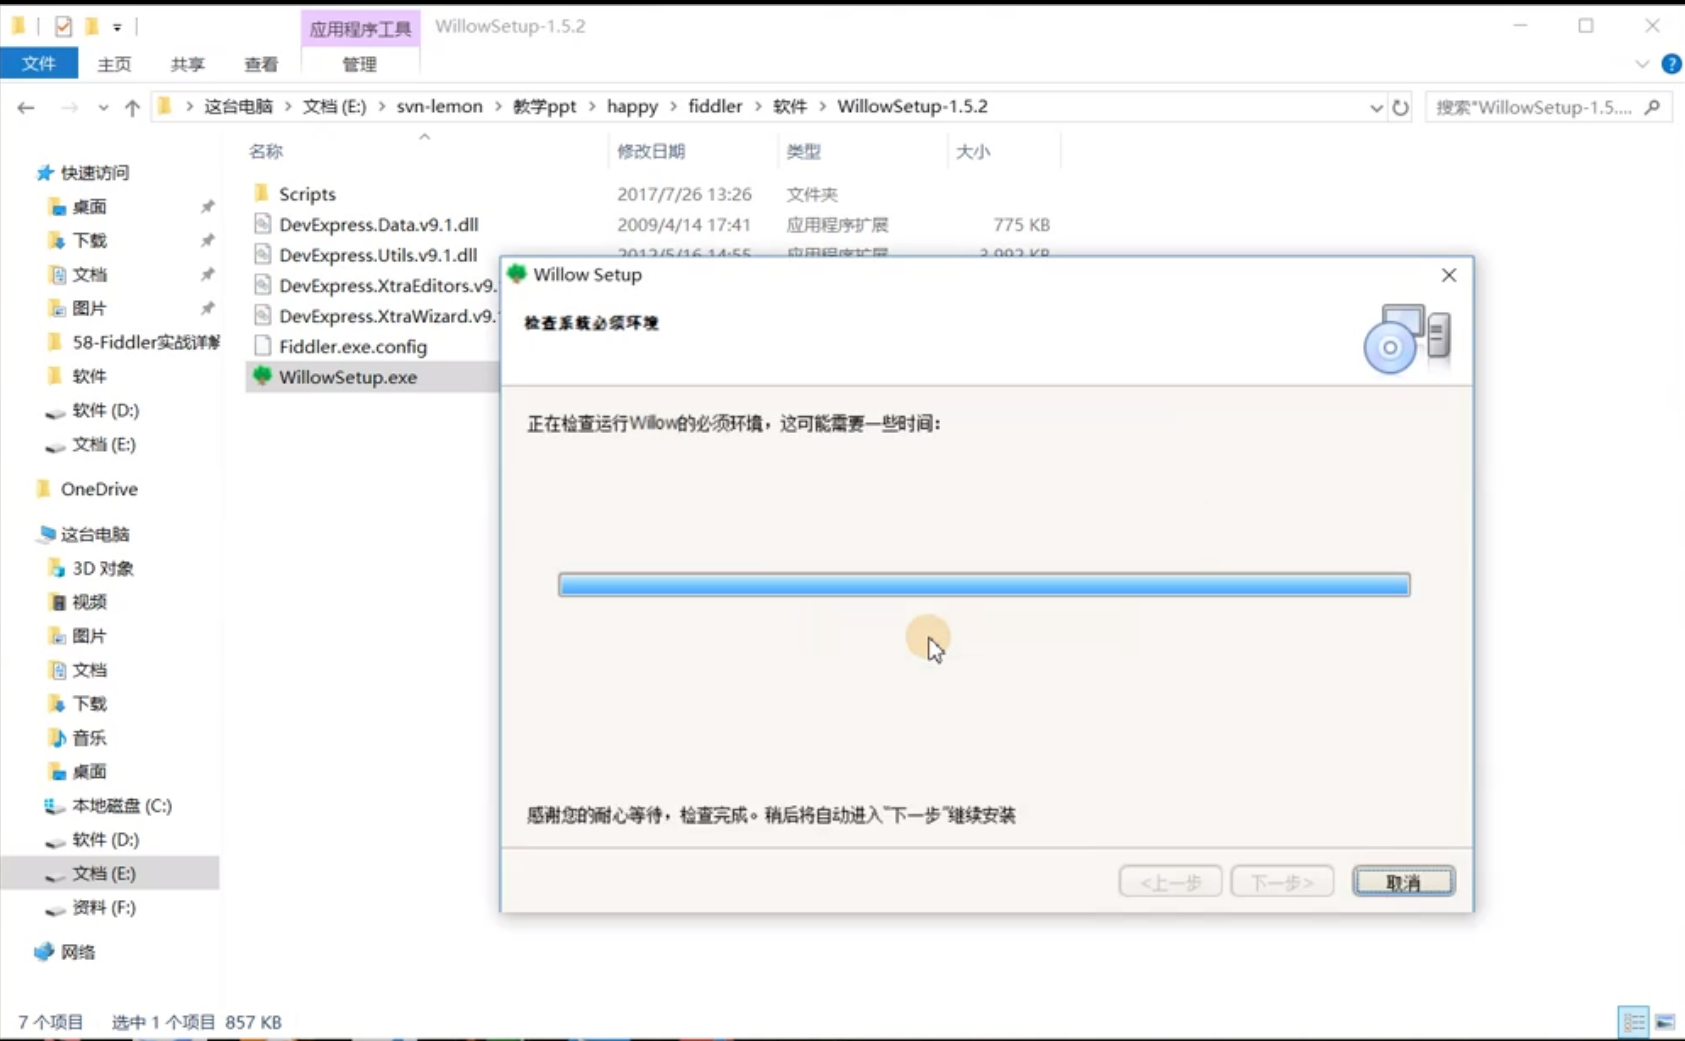Click 上一步 button in Willow Setup
Viewport: 1685px width, 1041px height.
1170,882
